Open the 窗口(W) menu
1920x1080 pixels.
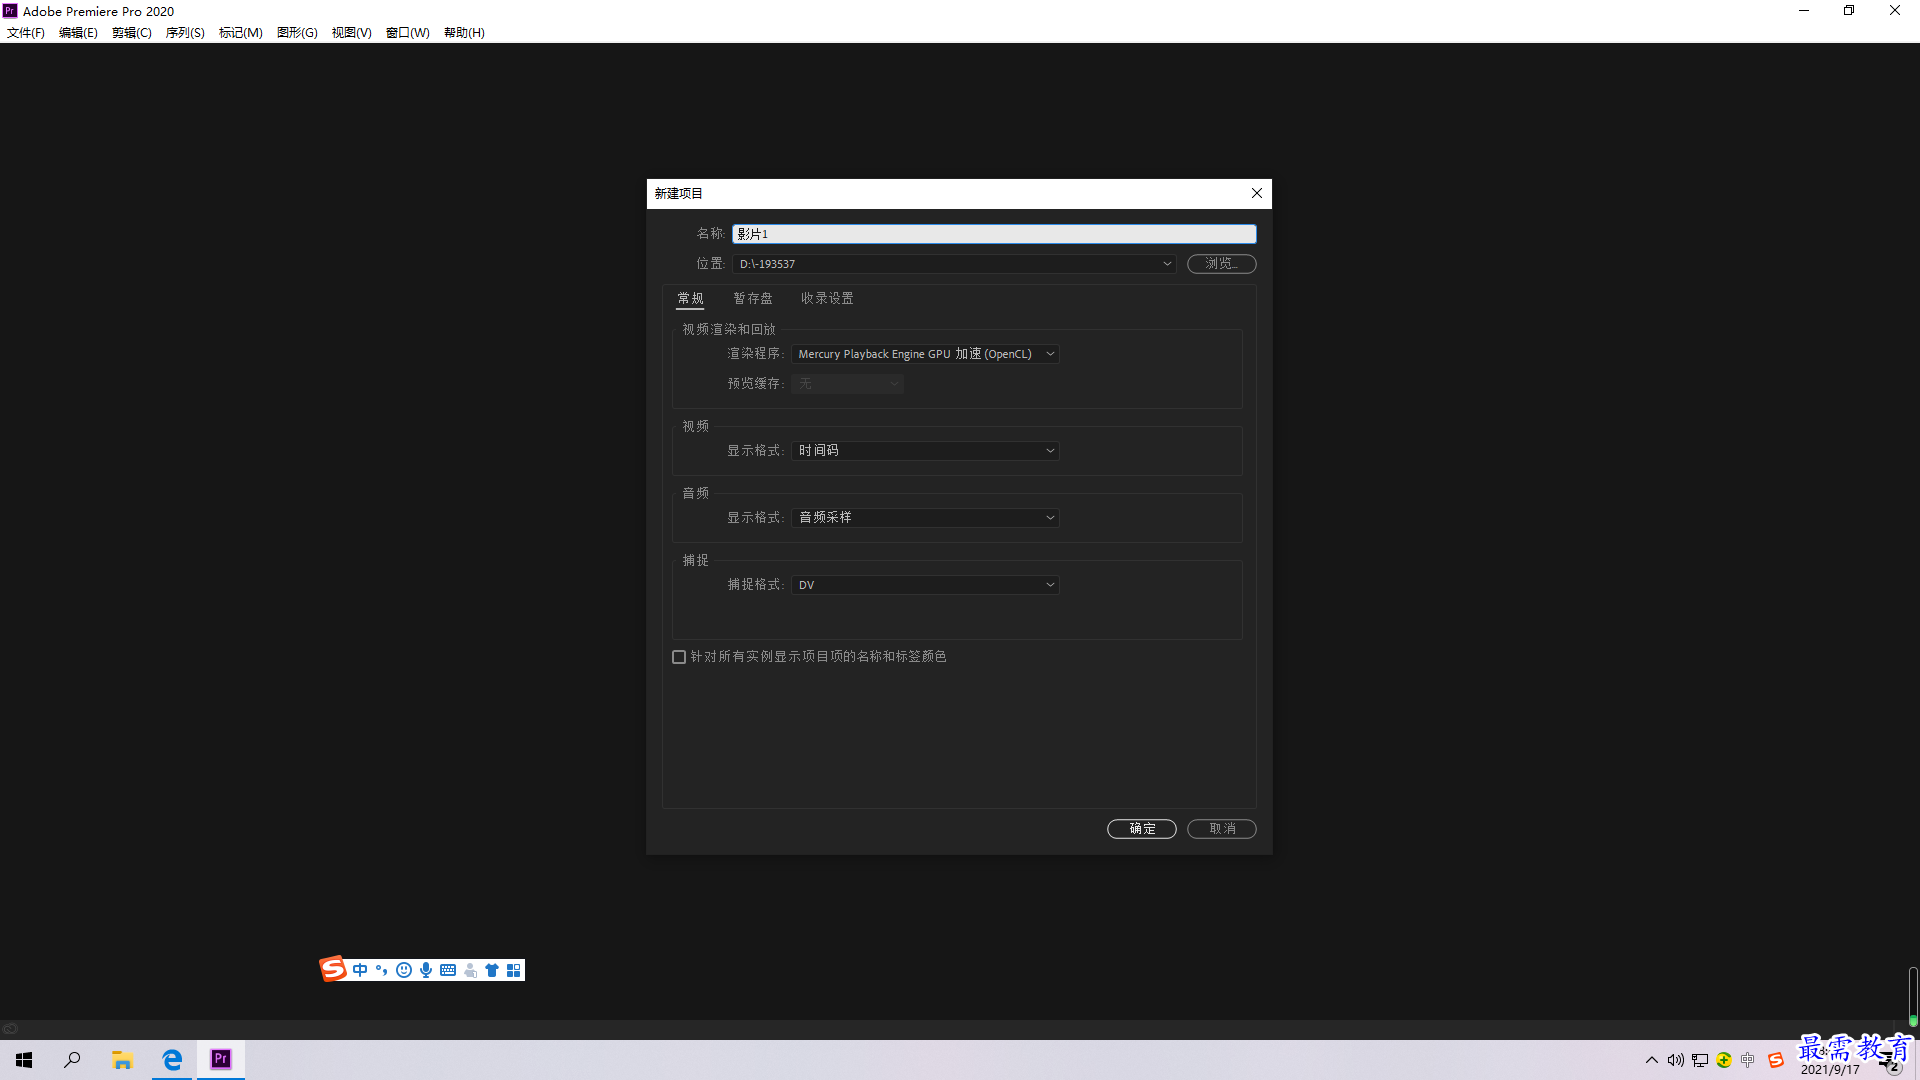point(408,33)
